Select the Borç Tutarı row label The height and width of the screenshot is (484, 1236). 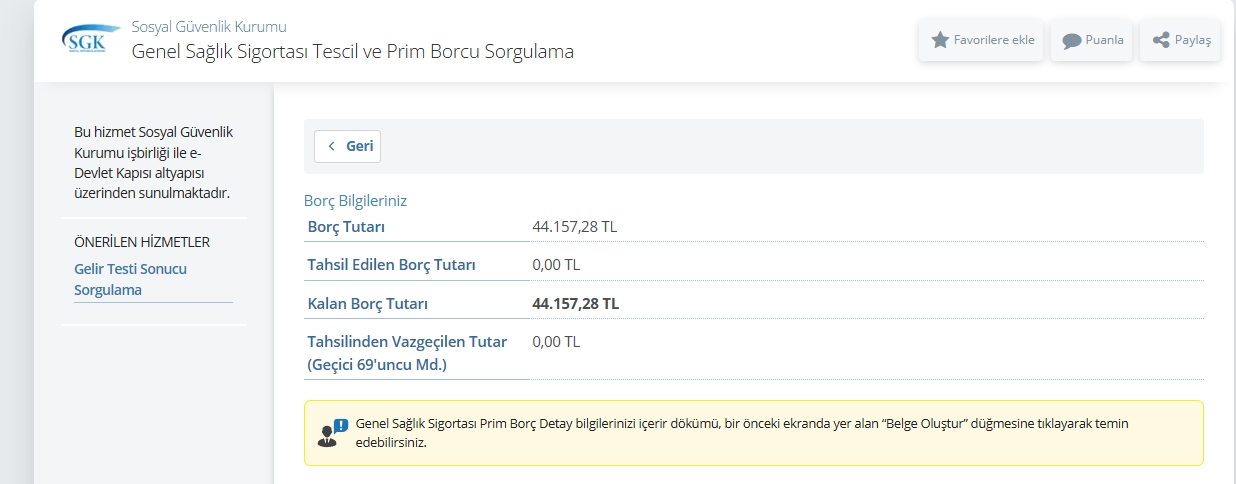[x=346, y=227]
